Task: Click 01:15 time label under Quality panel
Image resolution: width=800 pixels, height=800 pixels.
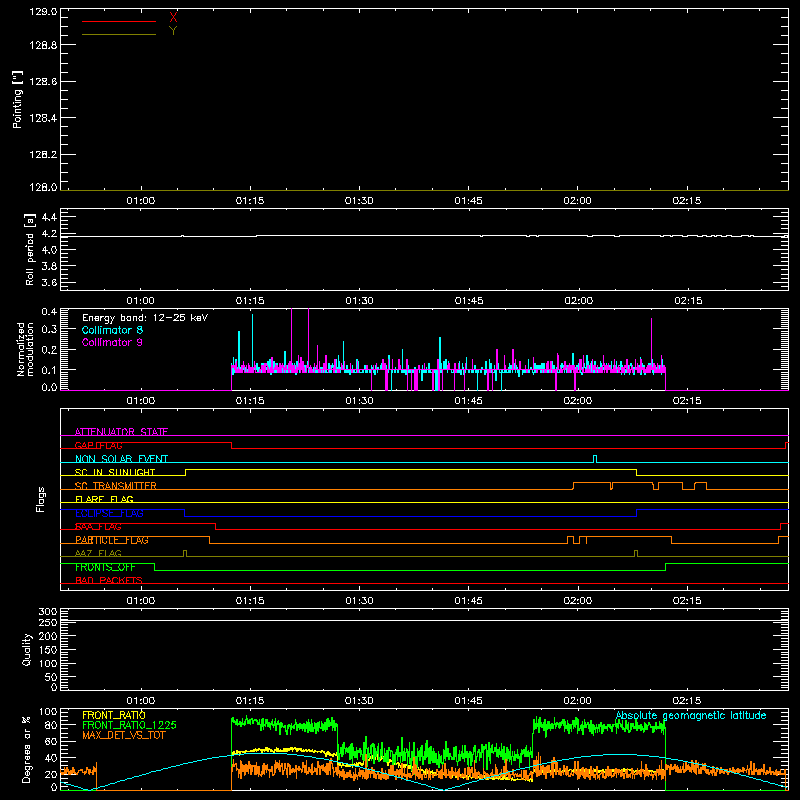Action: [x=250, y=701]
